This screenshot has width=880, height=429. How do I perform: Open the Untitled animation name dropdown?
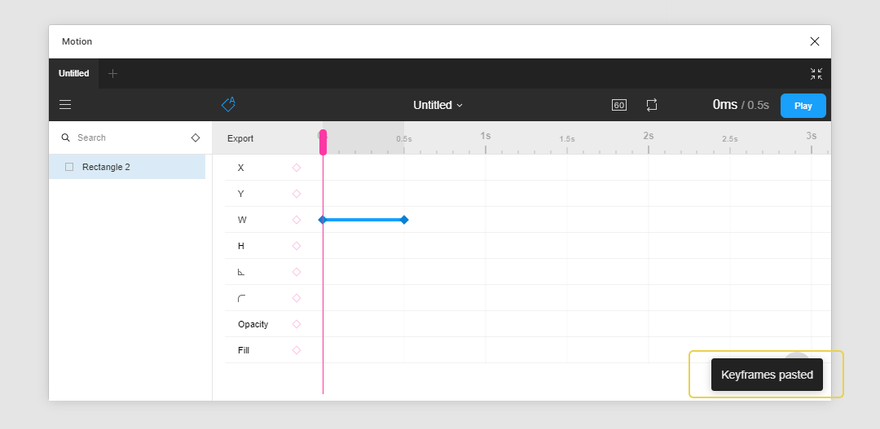pos(438,105)
